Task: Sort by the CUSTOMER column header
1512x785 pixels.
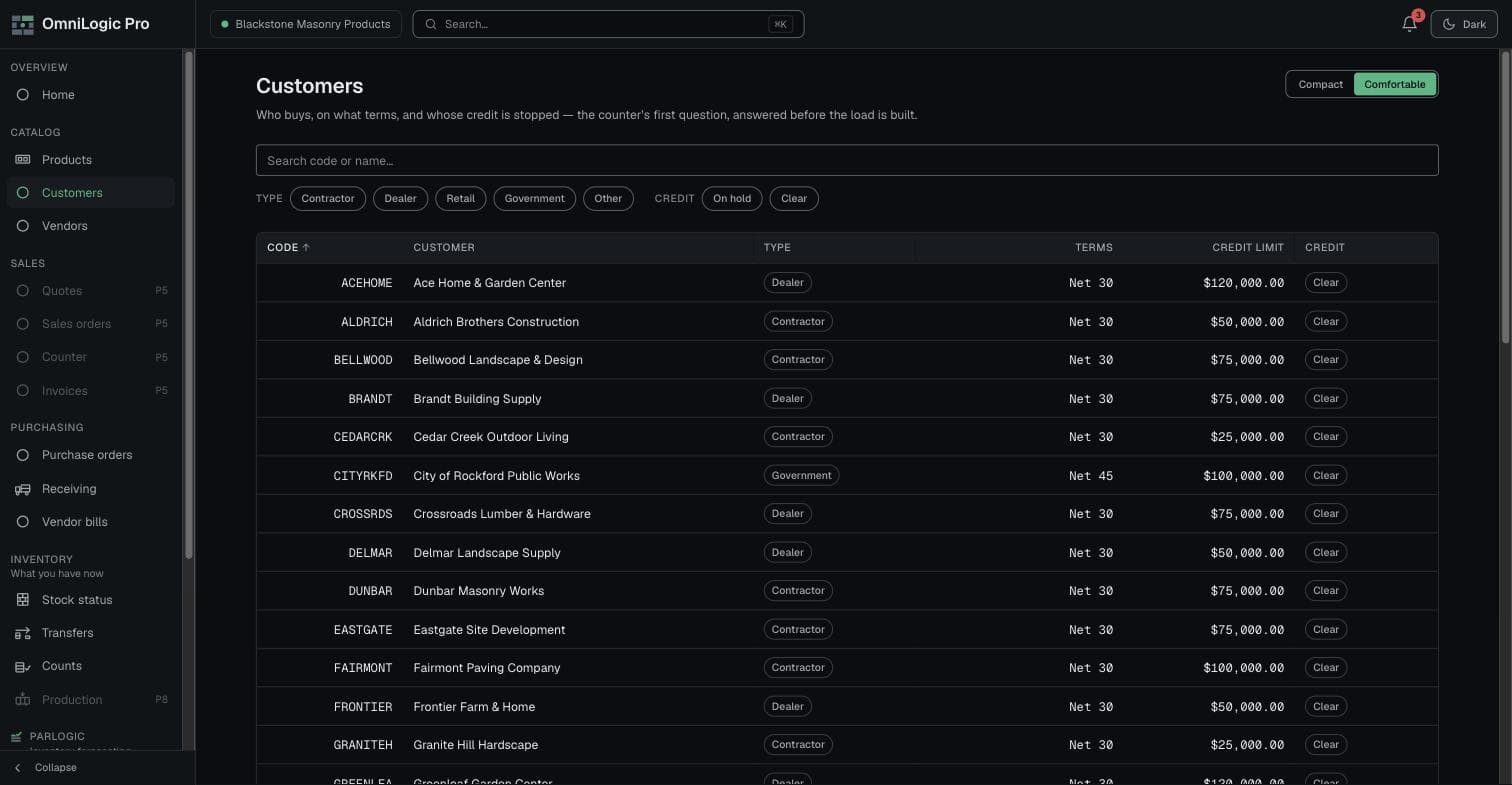Action: 444,247
